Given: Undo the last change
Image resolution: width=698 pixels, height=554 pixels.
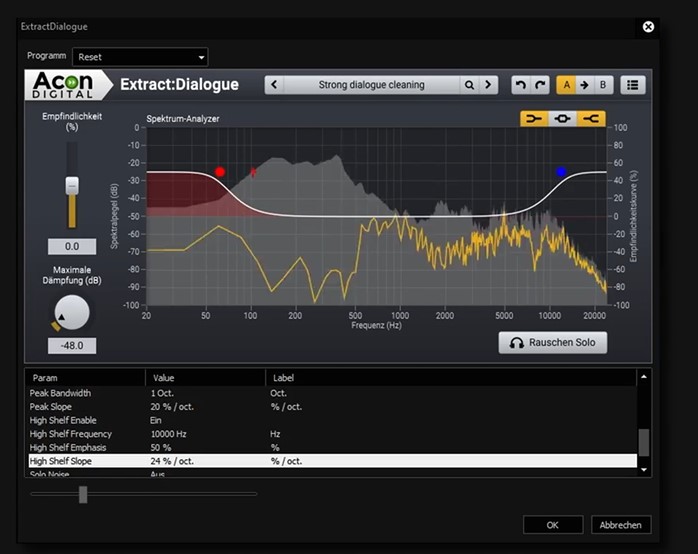Looking at the screenshot, I should 521,85.
